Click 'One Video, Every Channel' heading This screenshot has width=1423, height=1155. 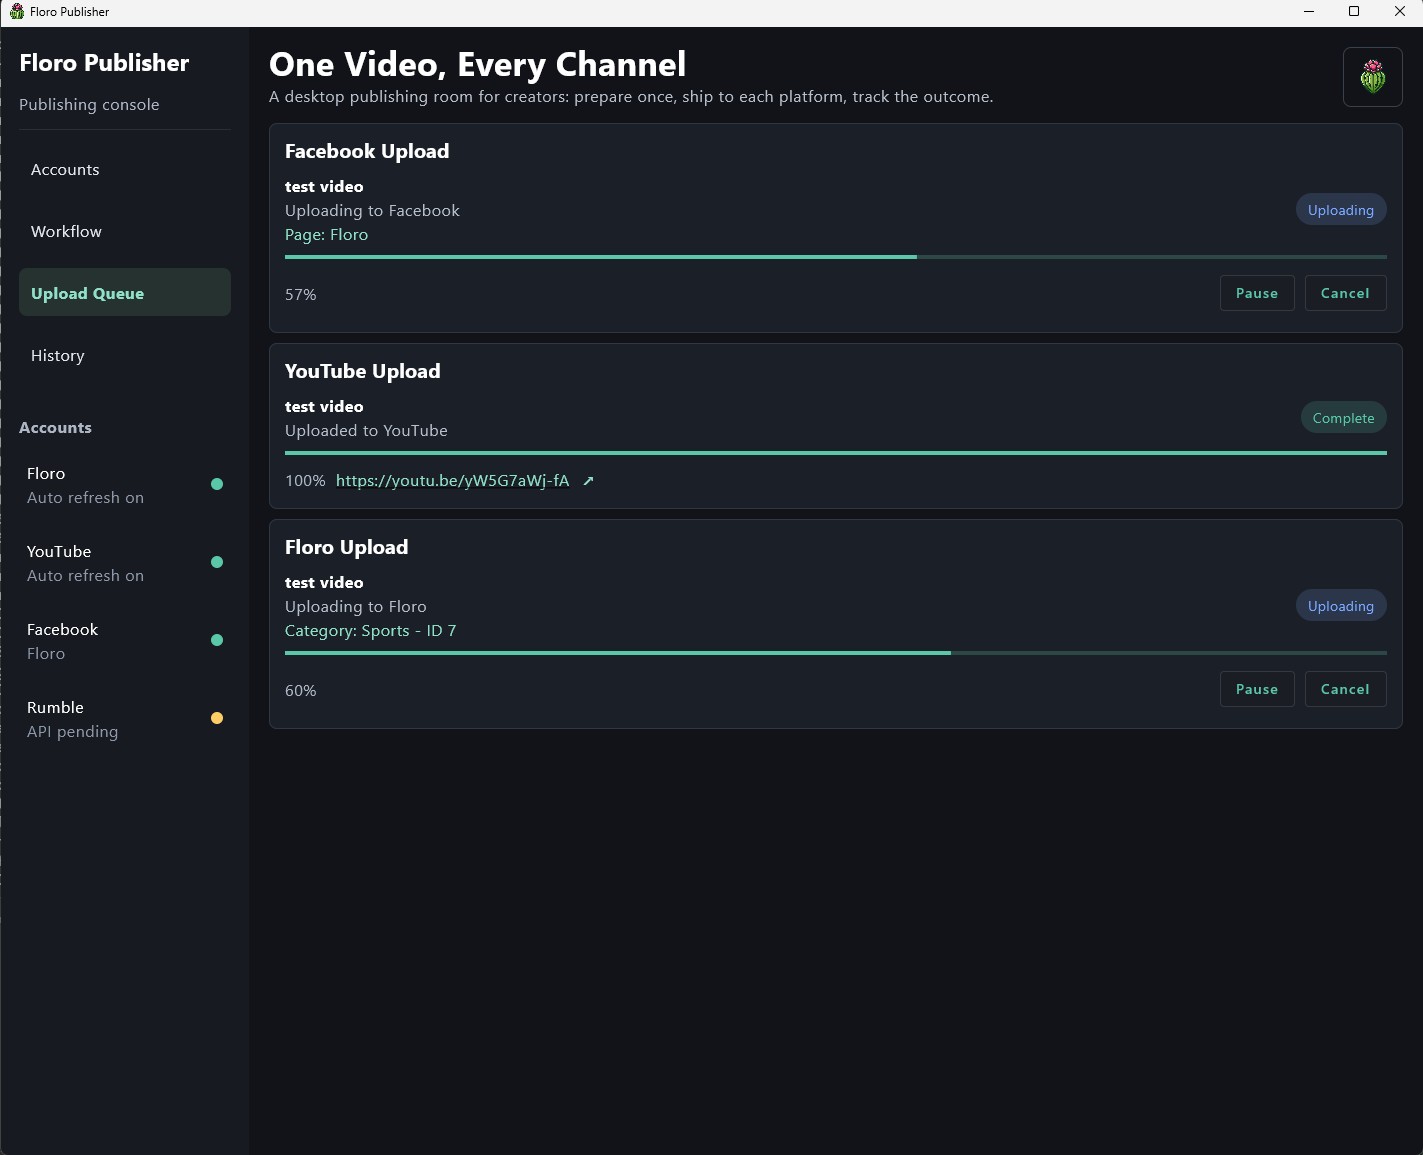point(477,65)
